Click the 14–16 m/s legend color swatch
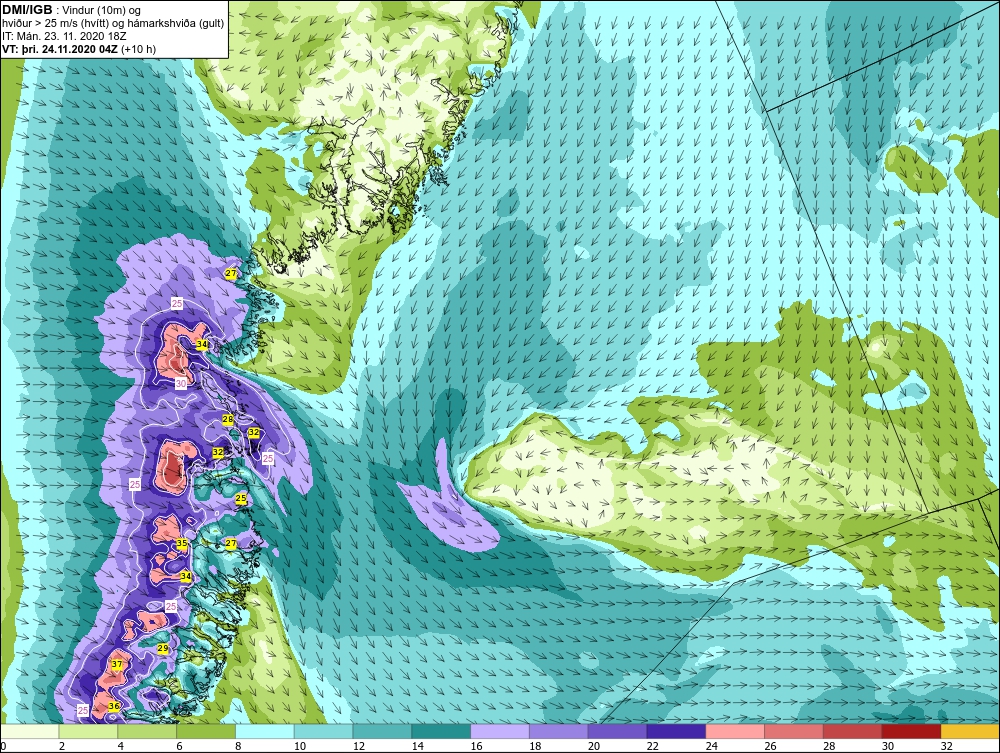Viewport: 1000px width, 753px height. pos(441,731)
